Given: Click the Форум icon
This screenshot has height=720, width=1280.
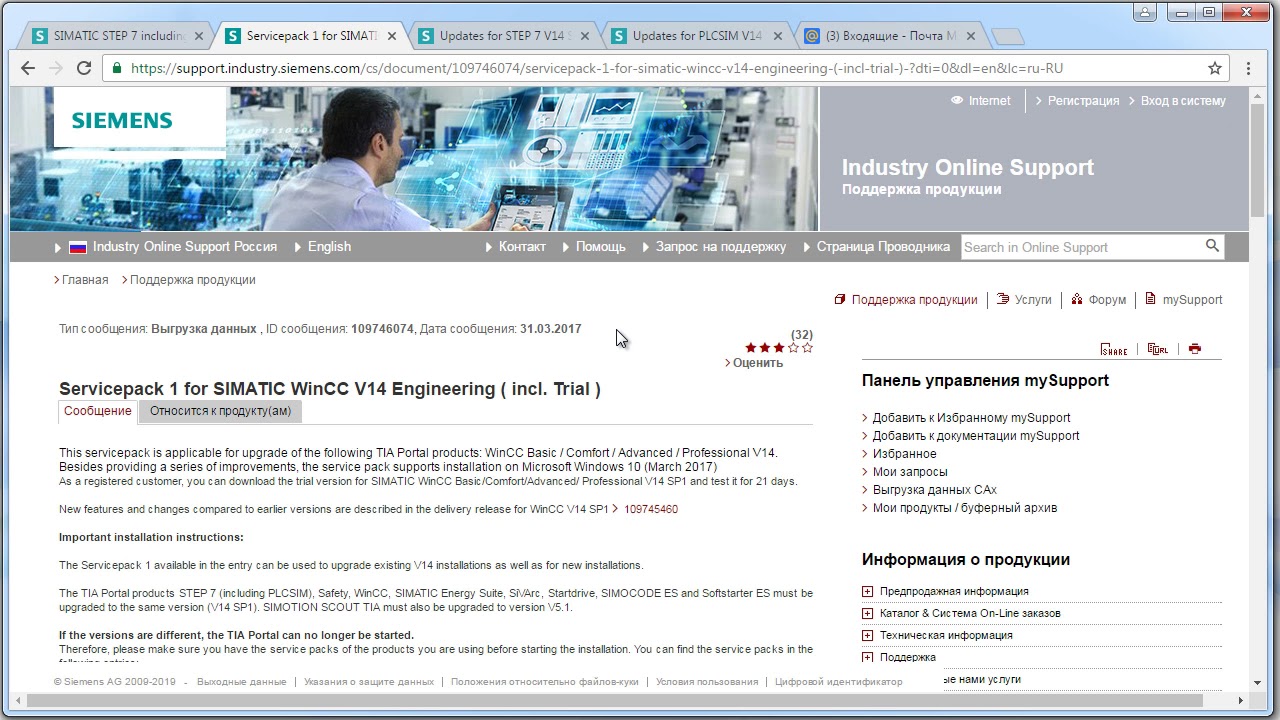Looking at the screenshot, I should click(x=1077, y=299).
